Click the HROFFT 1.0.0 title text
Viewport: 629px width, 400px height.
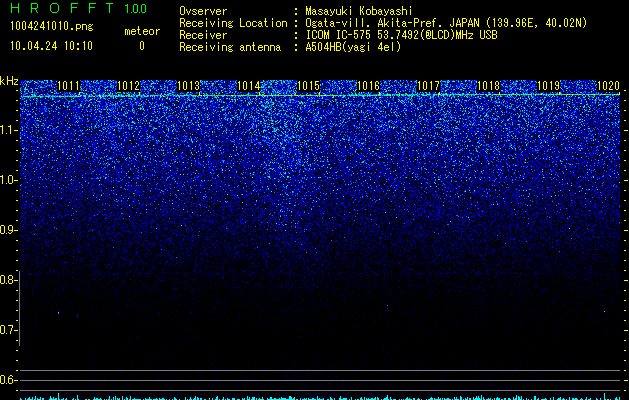(x=78, y=8)
